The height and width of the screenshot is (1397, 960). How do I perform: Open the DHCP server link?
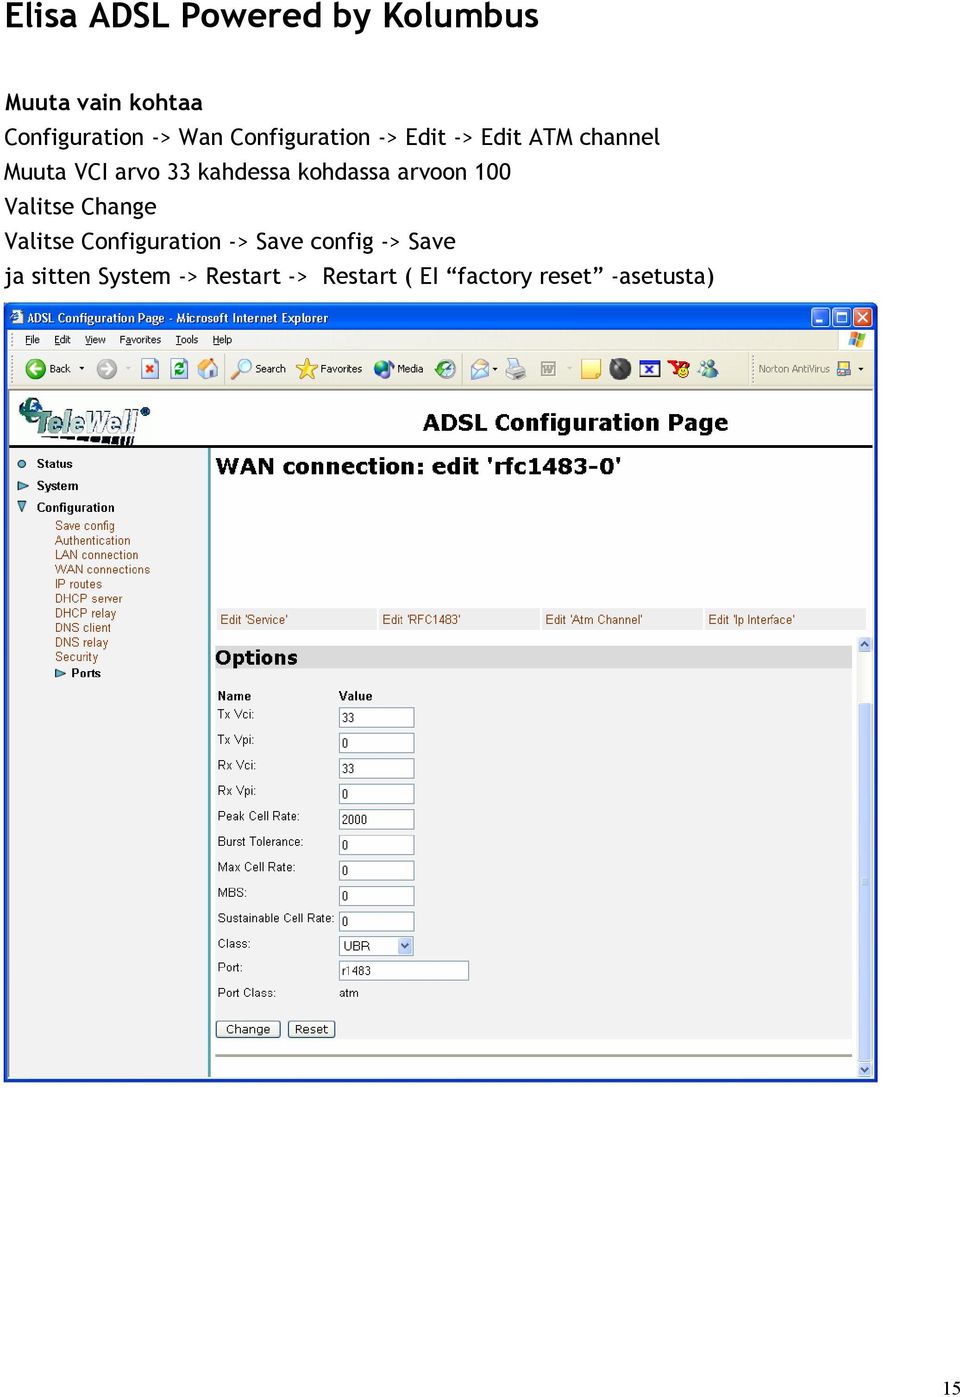pos(88,599)
